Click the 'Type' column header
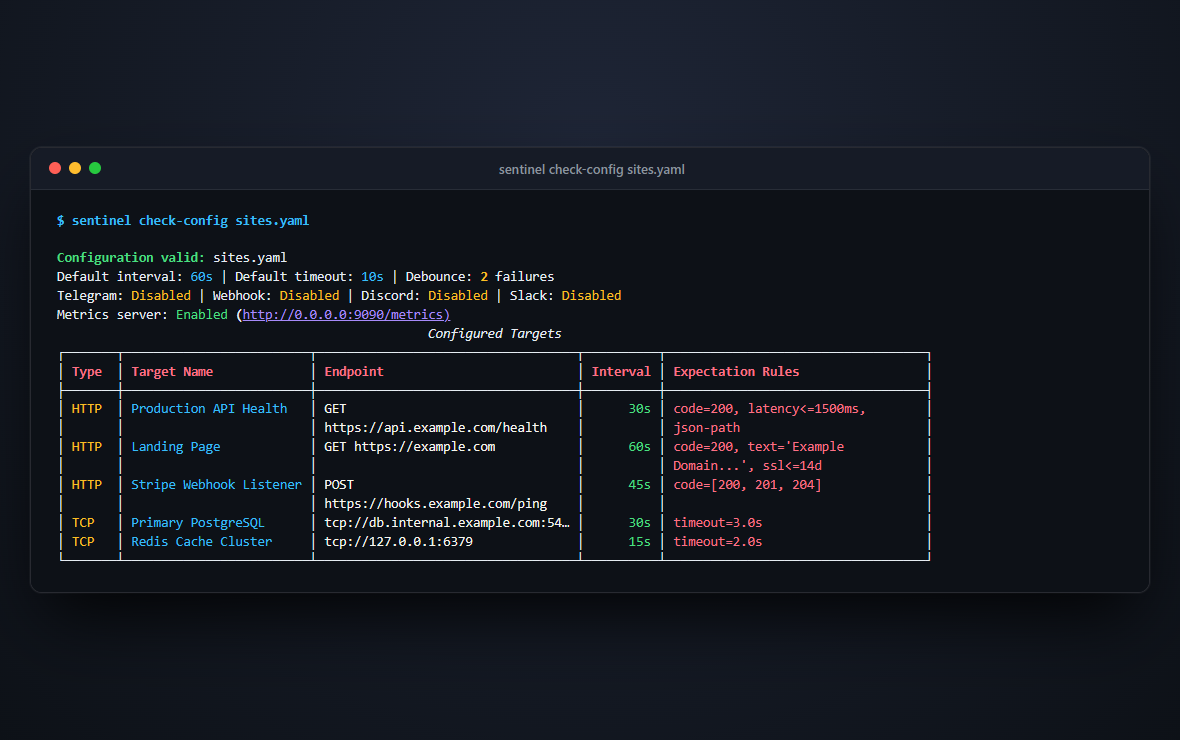Viewport: 1180px width, 740px height. click(x=87, y=372)
